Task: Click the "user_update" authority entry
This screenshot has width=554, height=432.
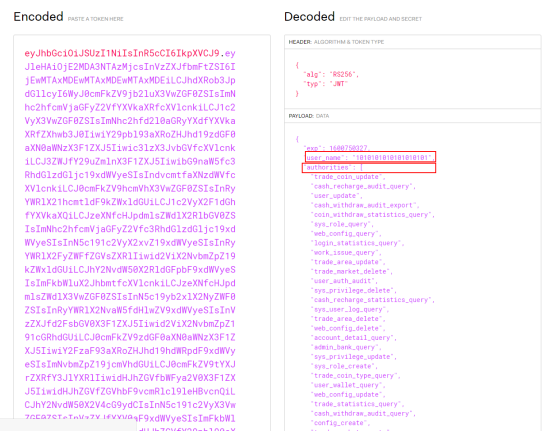Action: (337, 196)
